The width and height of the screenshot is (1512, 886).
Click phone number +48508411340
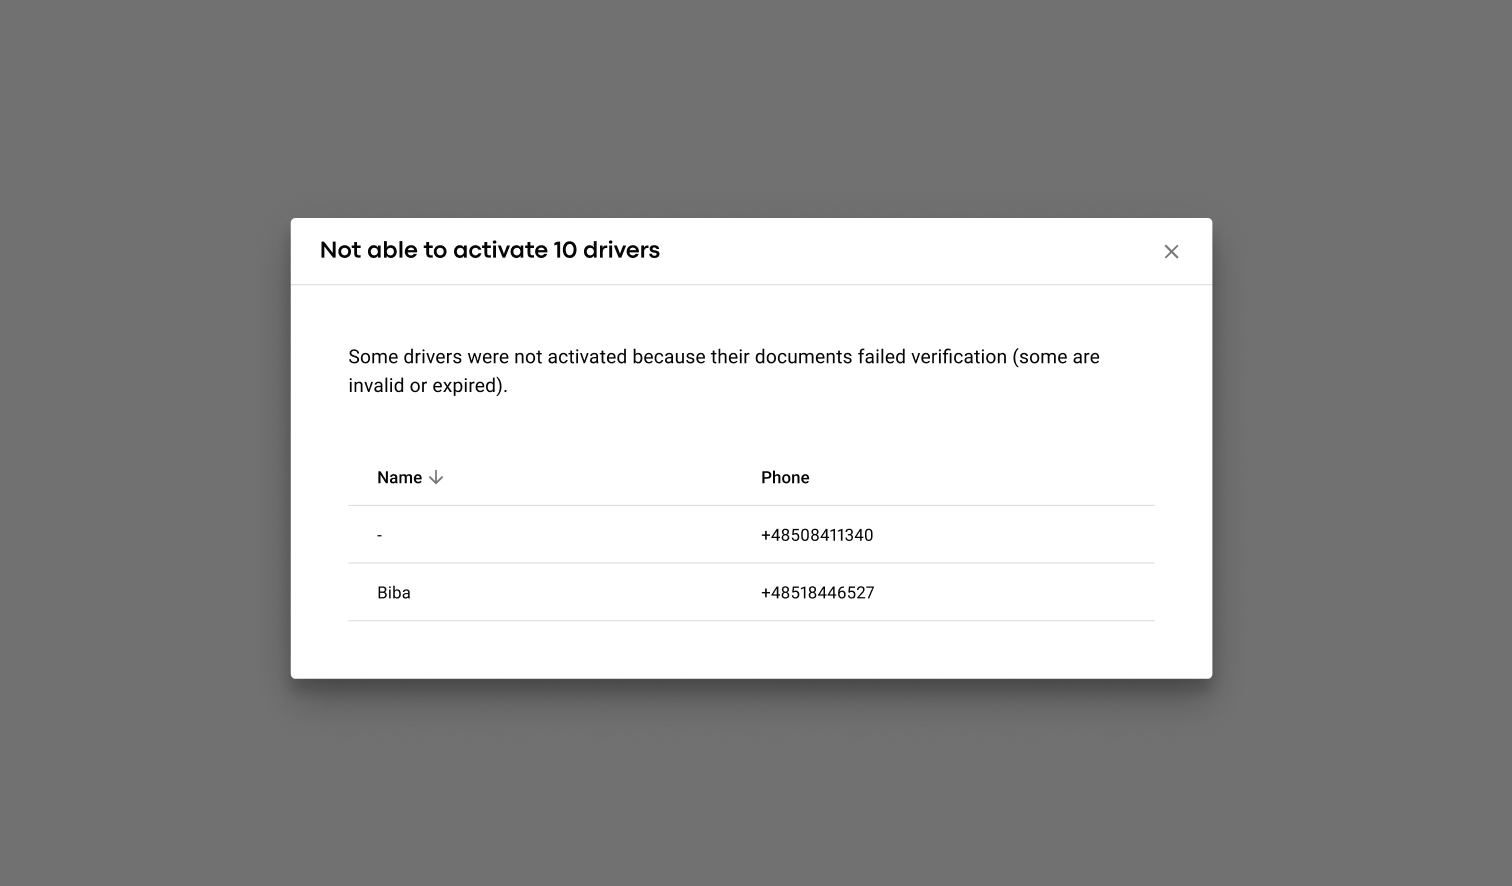[x=817, y=536]
